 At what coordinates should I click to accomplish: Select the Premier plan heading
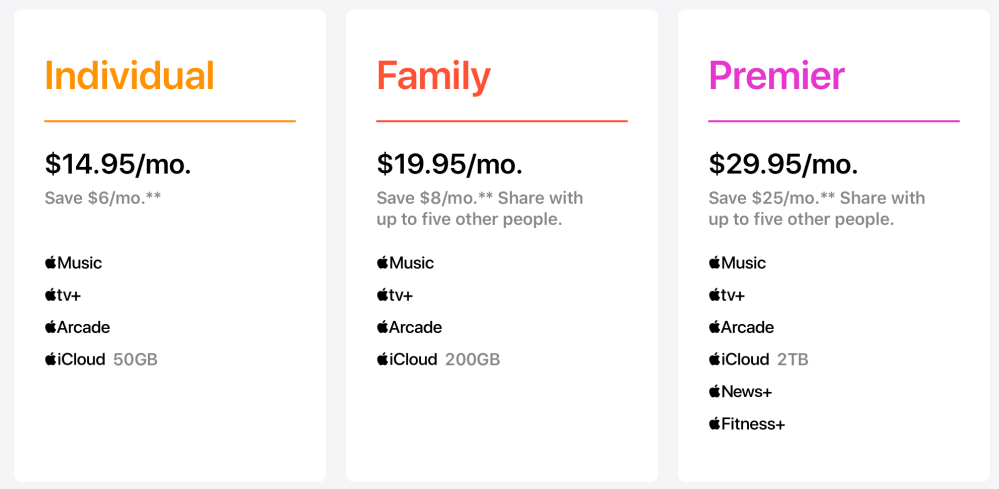(777, 76)
